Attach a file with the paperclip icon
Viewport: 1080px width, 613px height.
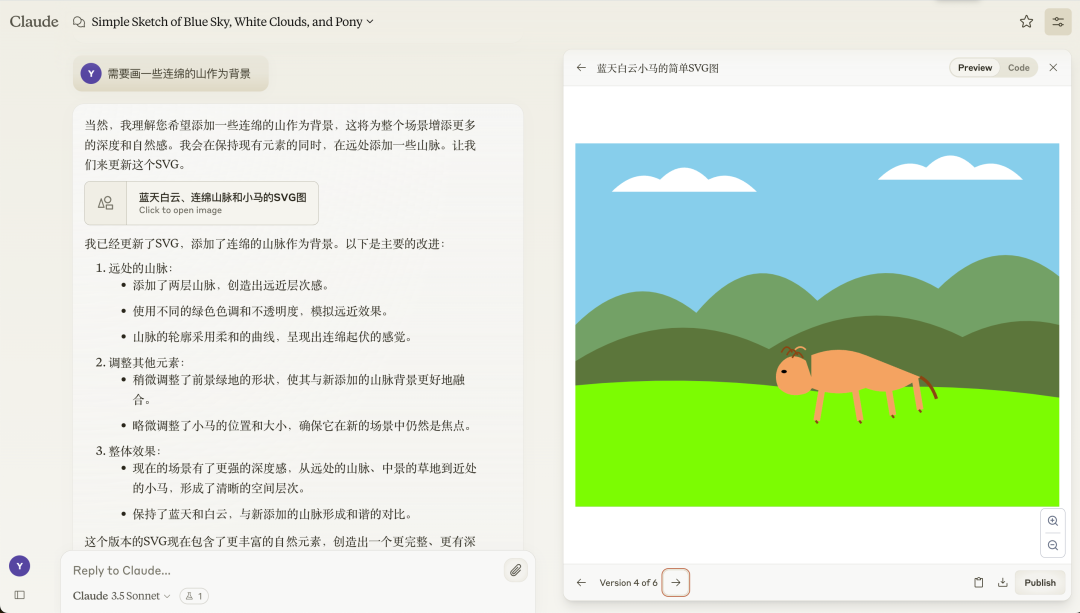[x=516, y=570]
